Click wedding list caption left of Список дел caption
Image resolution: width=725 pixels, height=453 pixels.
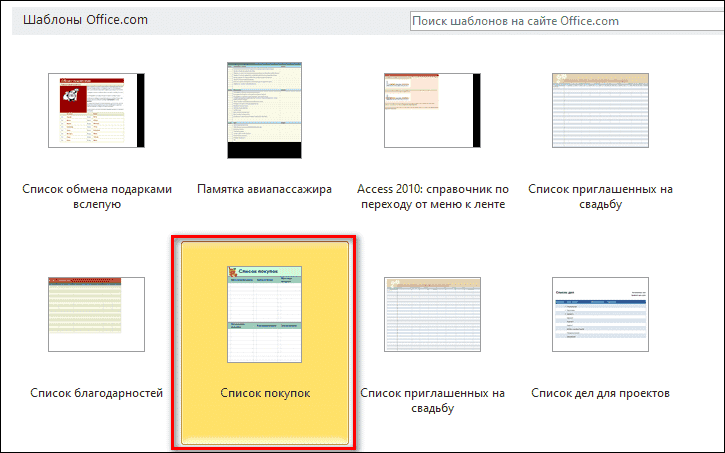click(432, 401)
